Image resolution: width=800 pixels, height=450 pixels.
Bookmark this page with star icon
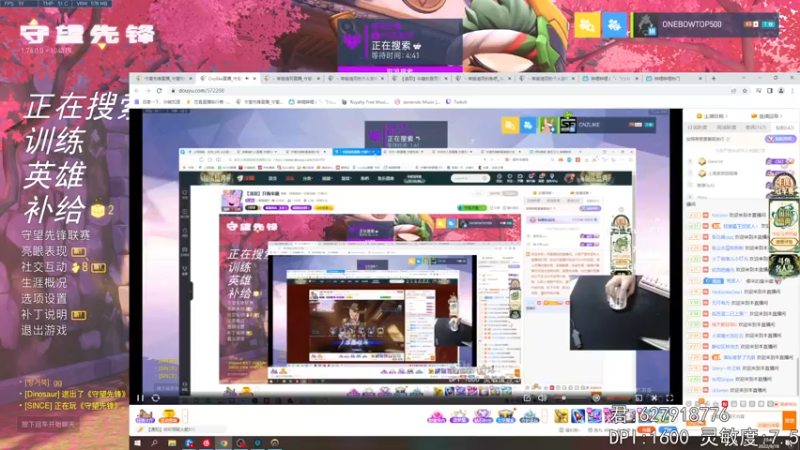(x=745, y=90)
